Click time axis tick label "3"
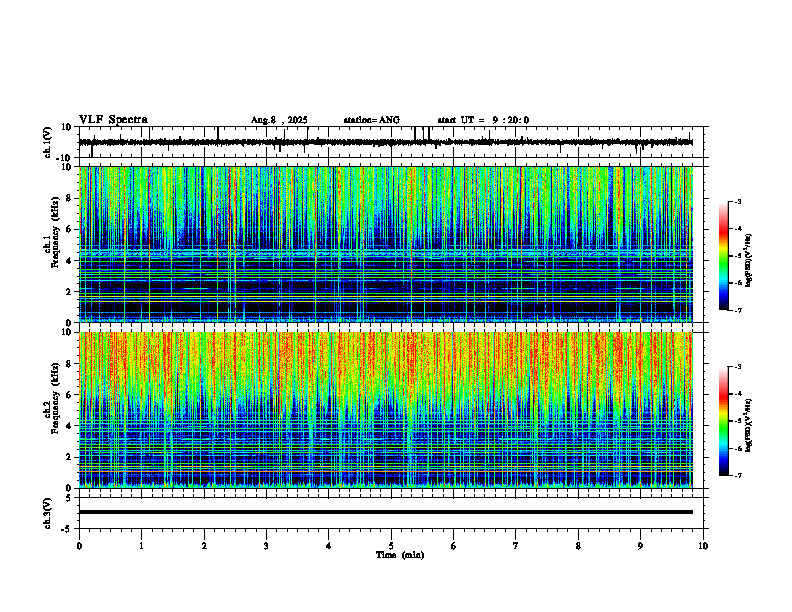Screen dimensions: 792x612 [x=266, y=546]
